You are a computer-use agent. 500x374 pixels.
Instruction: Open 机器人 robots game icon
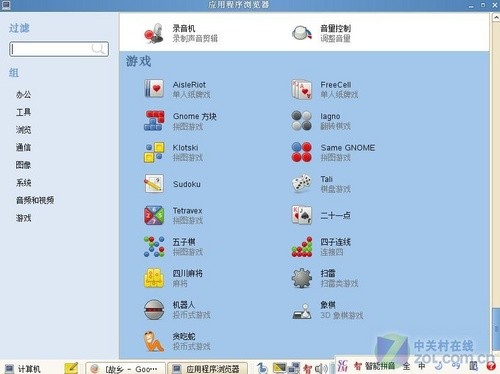tap(154, 310)
